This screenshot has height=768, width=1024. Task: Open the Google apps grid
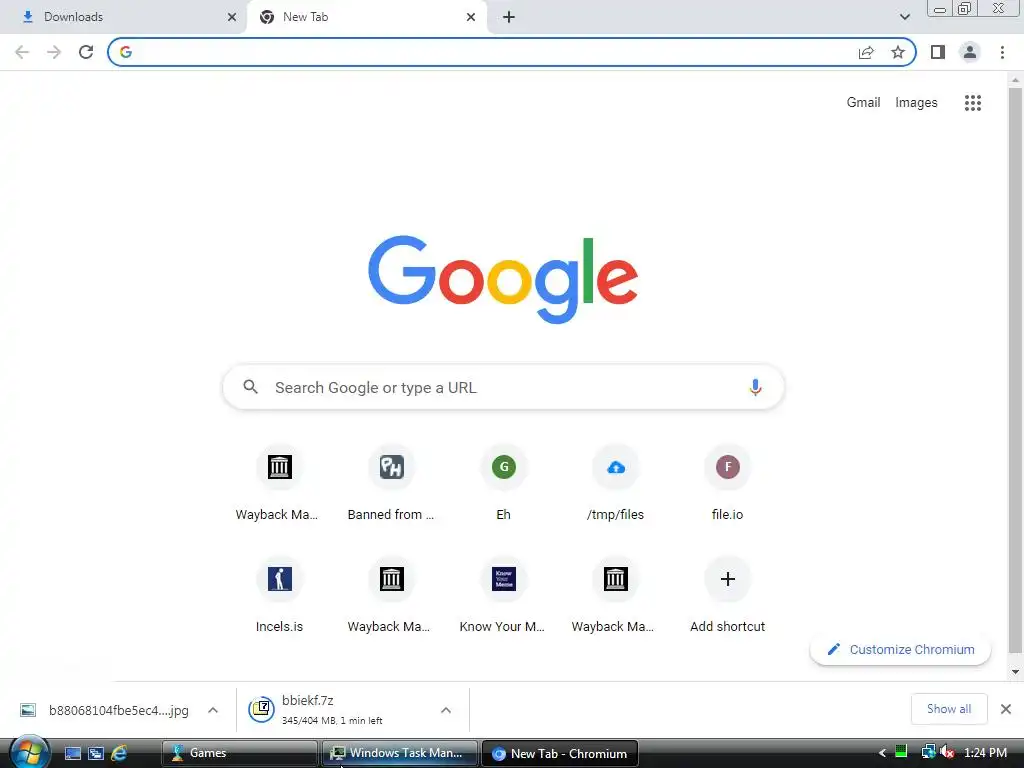pos(972,103)
